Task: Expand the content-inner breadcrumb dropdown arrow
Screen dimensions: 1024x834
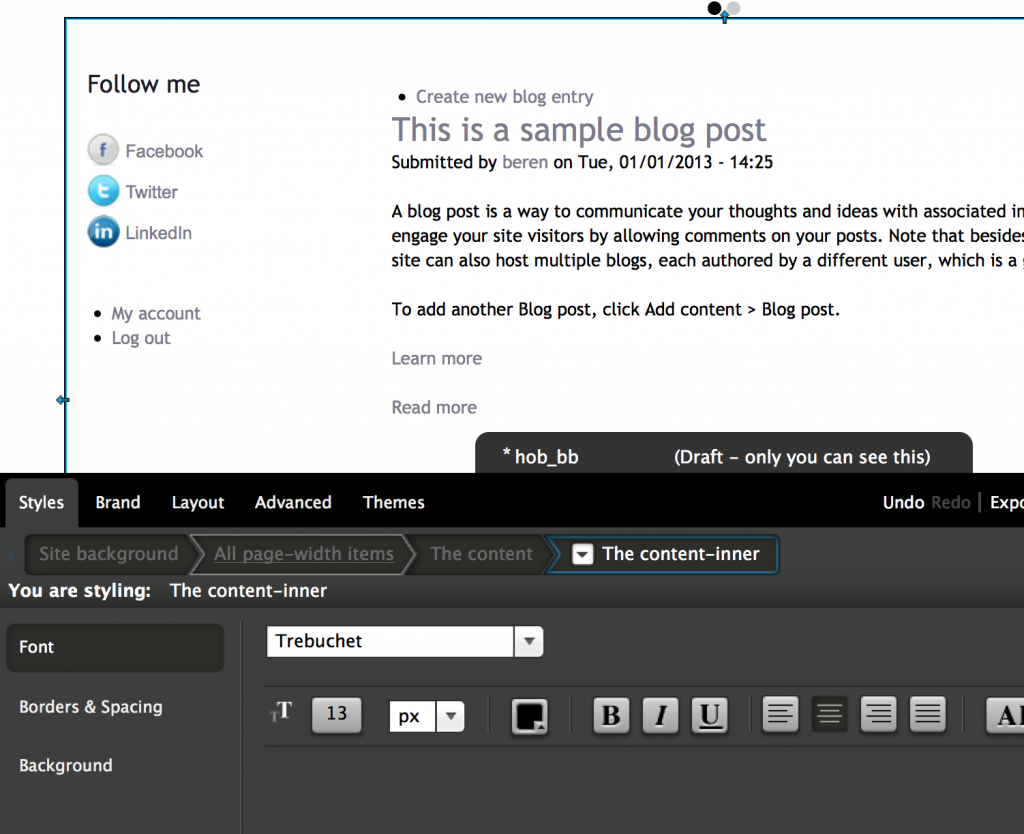Action: coord(583,554)
